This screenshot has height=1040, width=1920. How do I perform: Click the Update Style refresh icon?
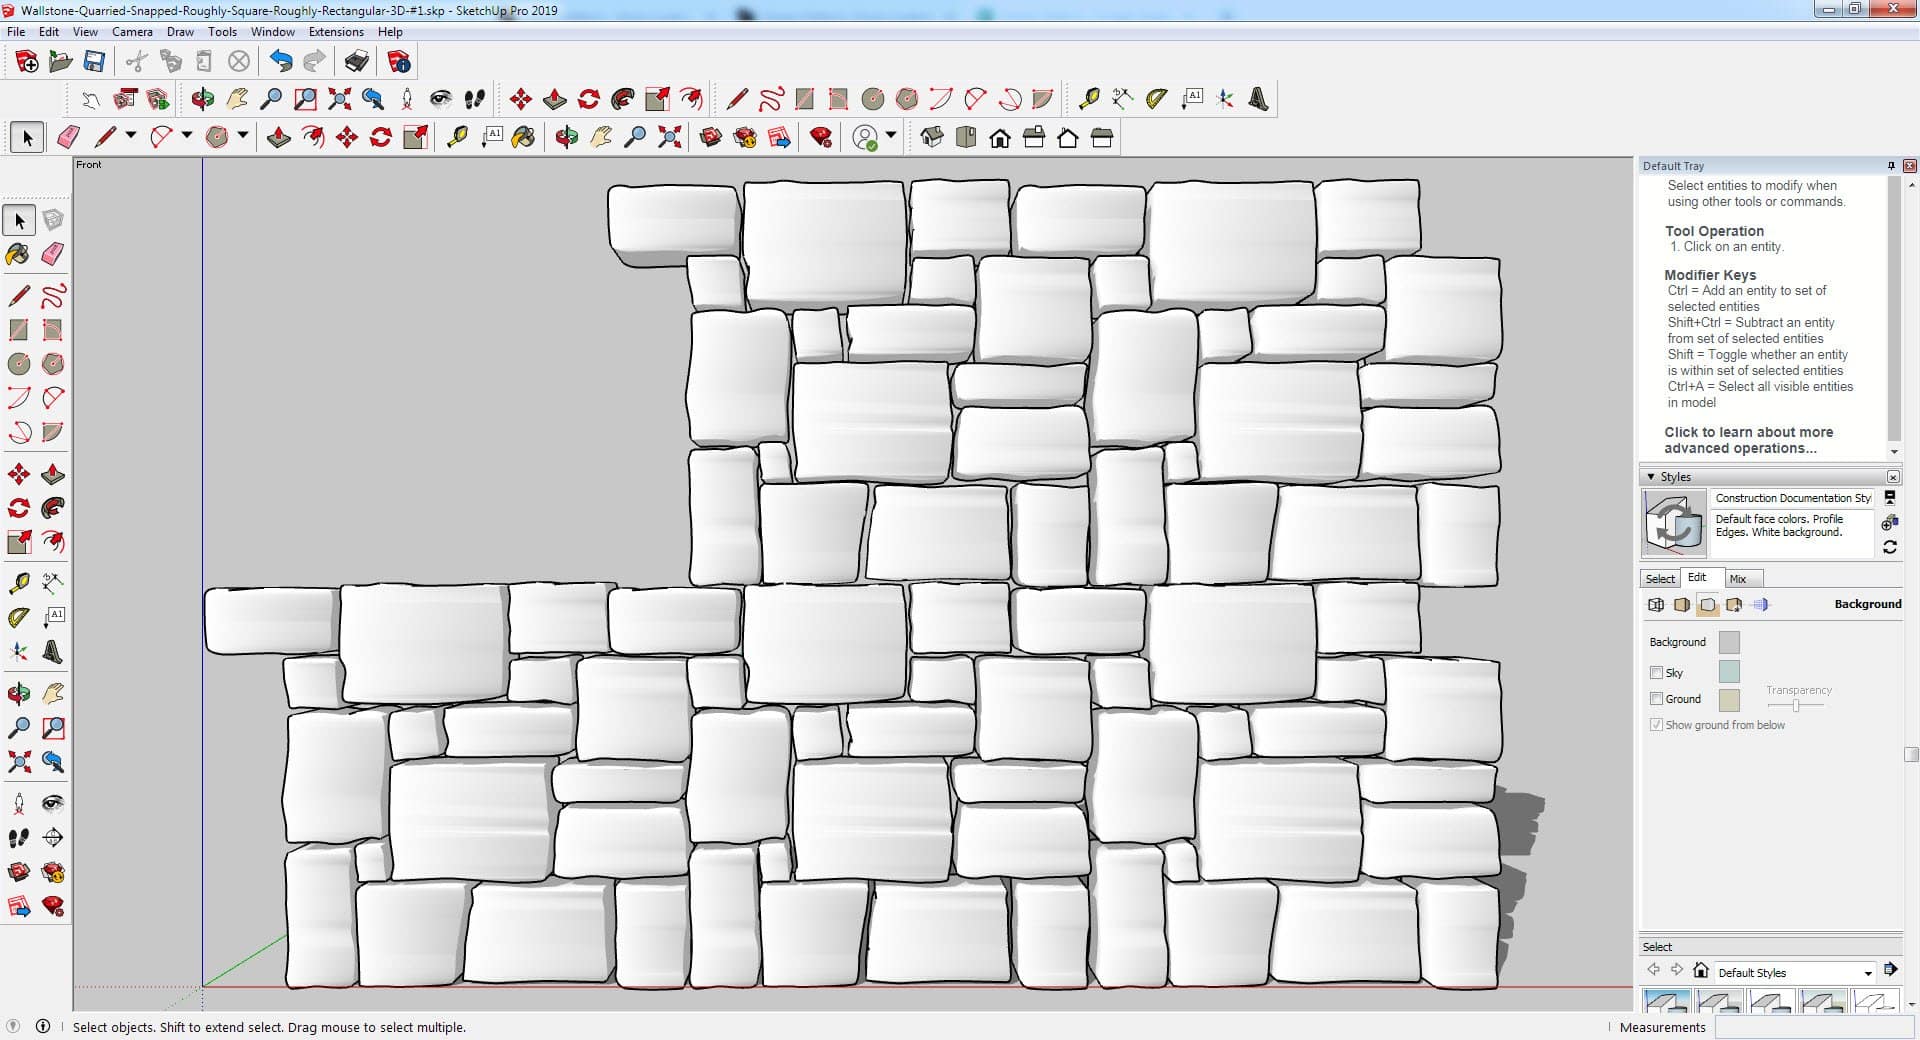tap(1889, 547)
